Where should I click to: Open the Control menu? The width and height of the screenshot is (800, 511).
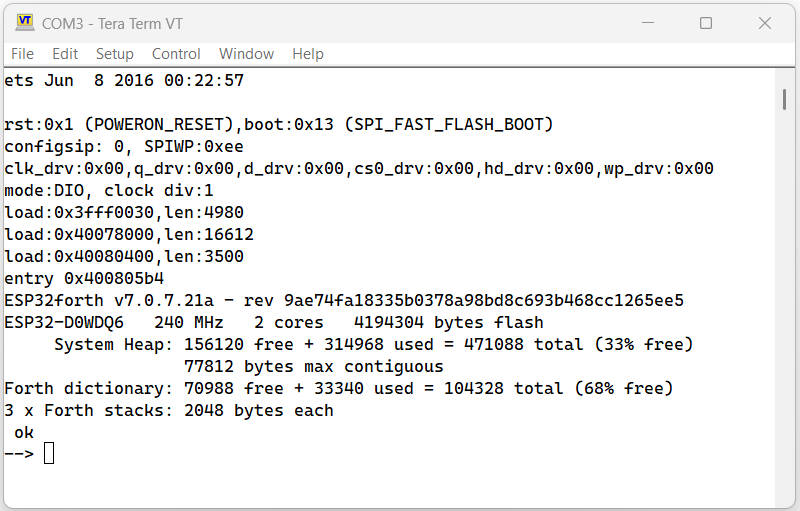coord(176,54)
